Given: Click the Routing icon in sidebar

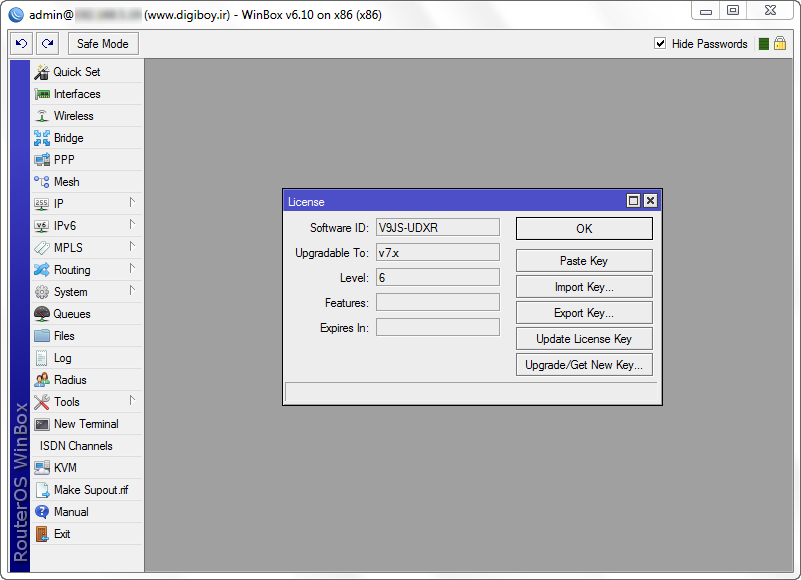Looking at the screenshot, I should tap(42, 270).
